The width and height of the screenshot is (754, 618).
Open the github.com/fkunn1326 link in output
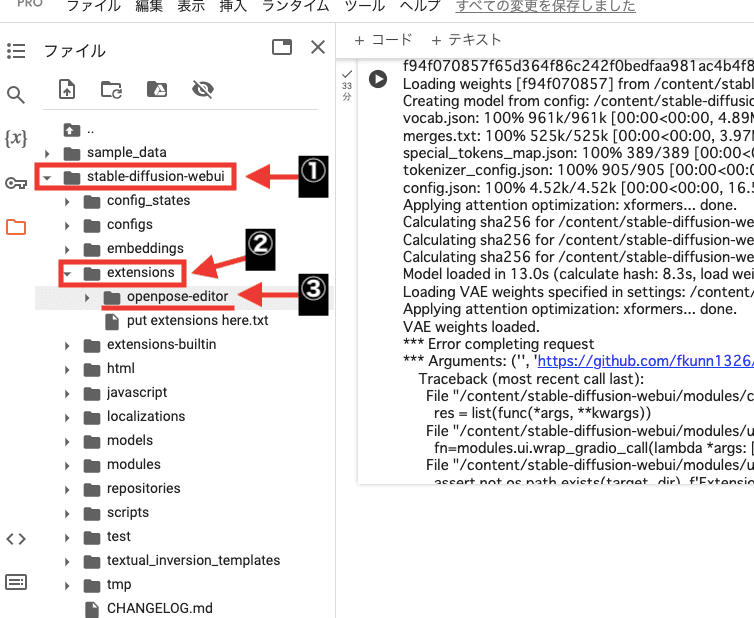645,361
